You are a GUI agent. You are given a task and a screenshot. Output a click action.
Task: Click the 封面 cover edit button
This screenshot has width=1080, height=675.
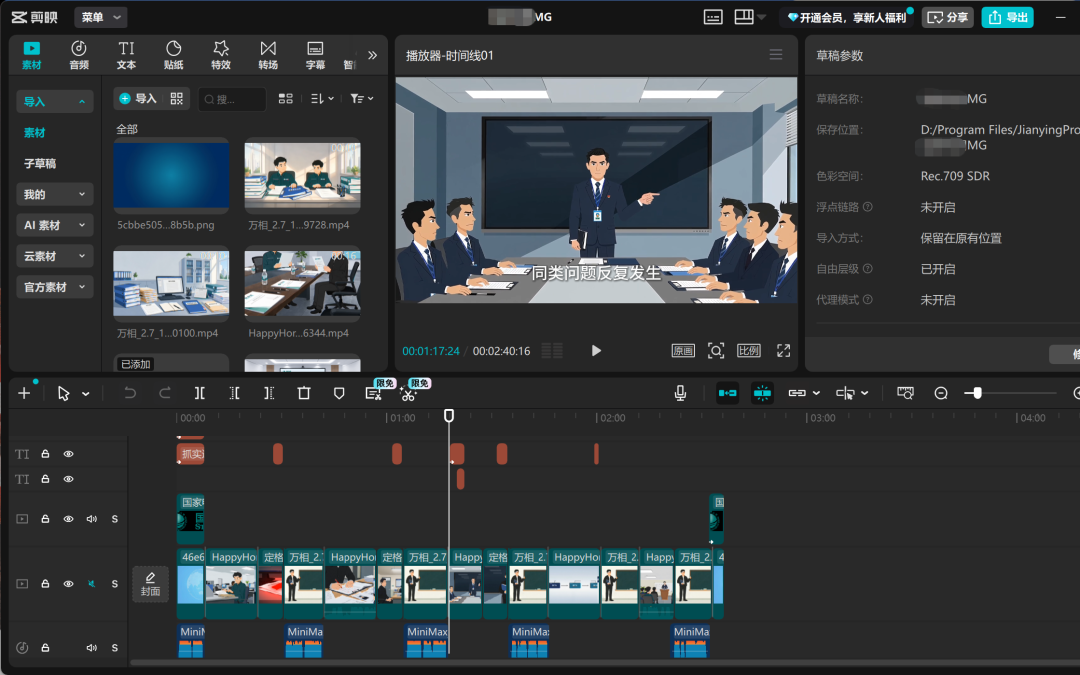[x=150, y=583]
